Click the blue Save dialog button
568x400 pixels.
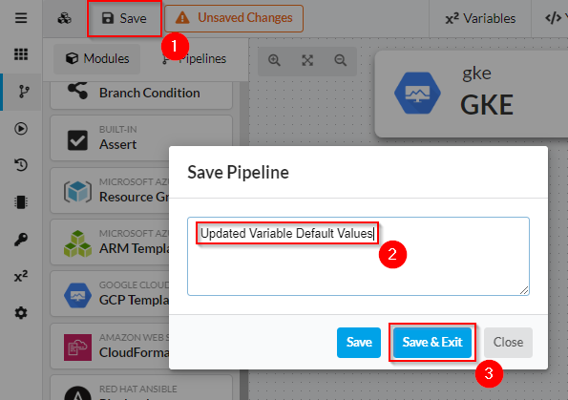point(359,342)
